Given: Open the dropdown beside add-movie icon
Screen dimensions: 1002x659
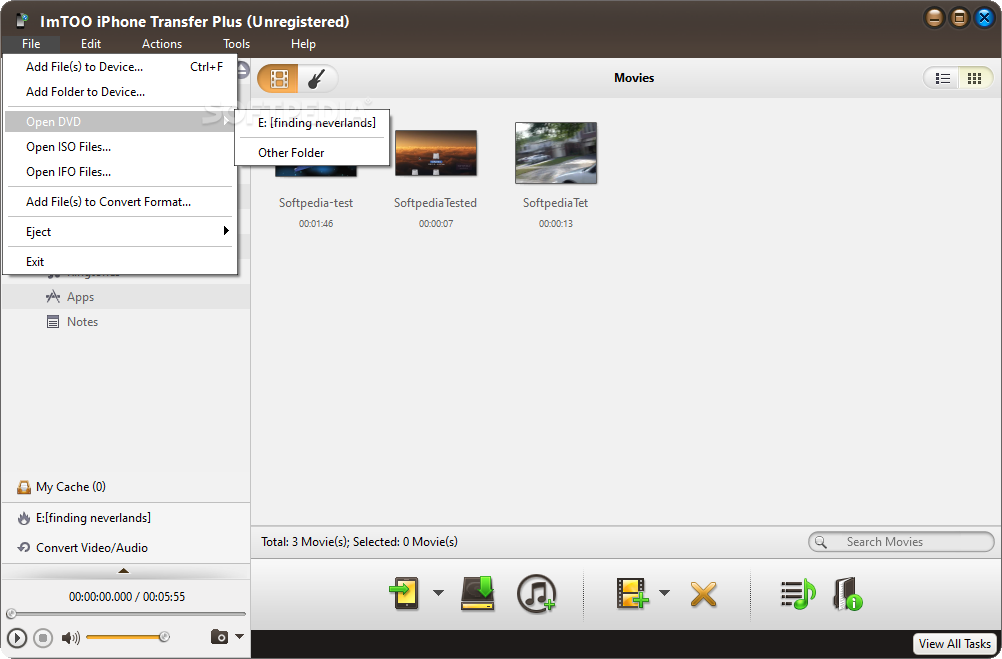Looking at the screenshot, I should click(x=665, y=593).
